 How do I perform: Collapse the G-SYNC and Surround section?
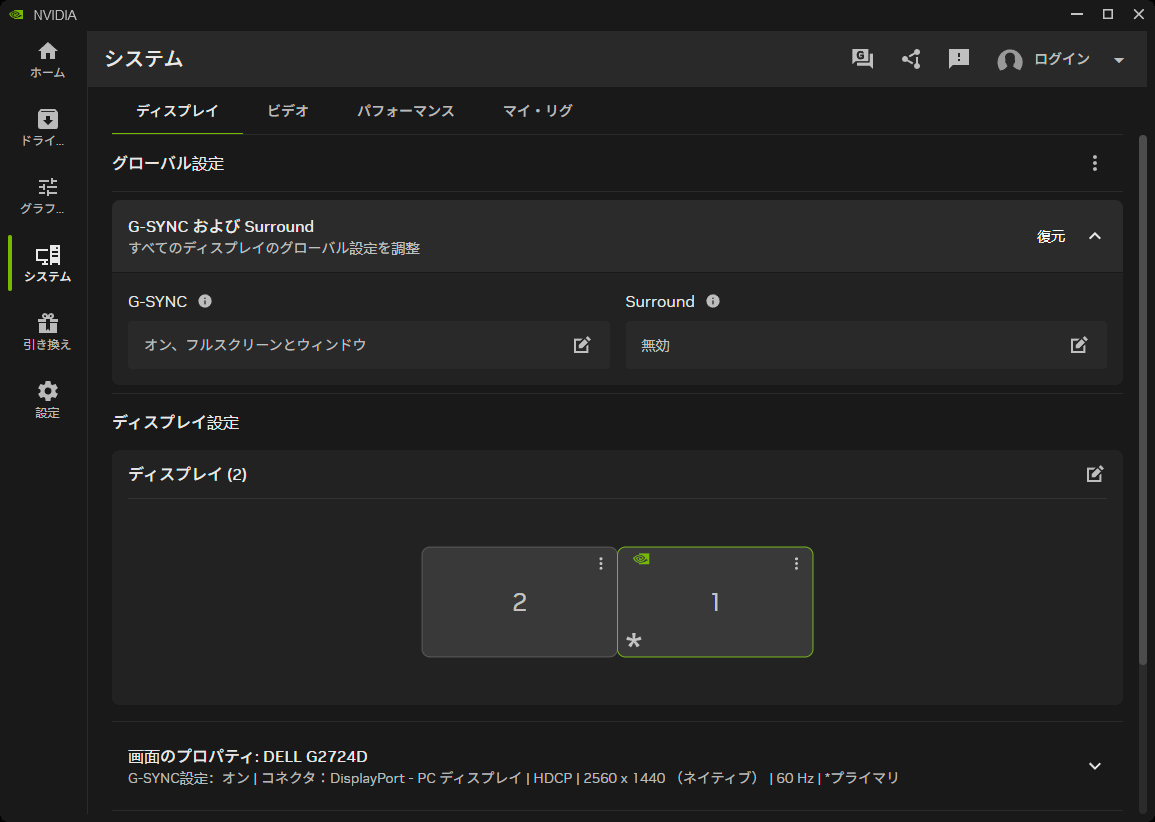(1095, 236)
